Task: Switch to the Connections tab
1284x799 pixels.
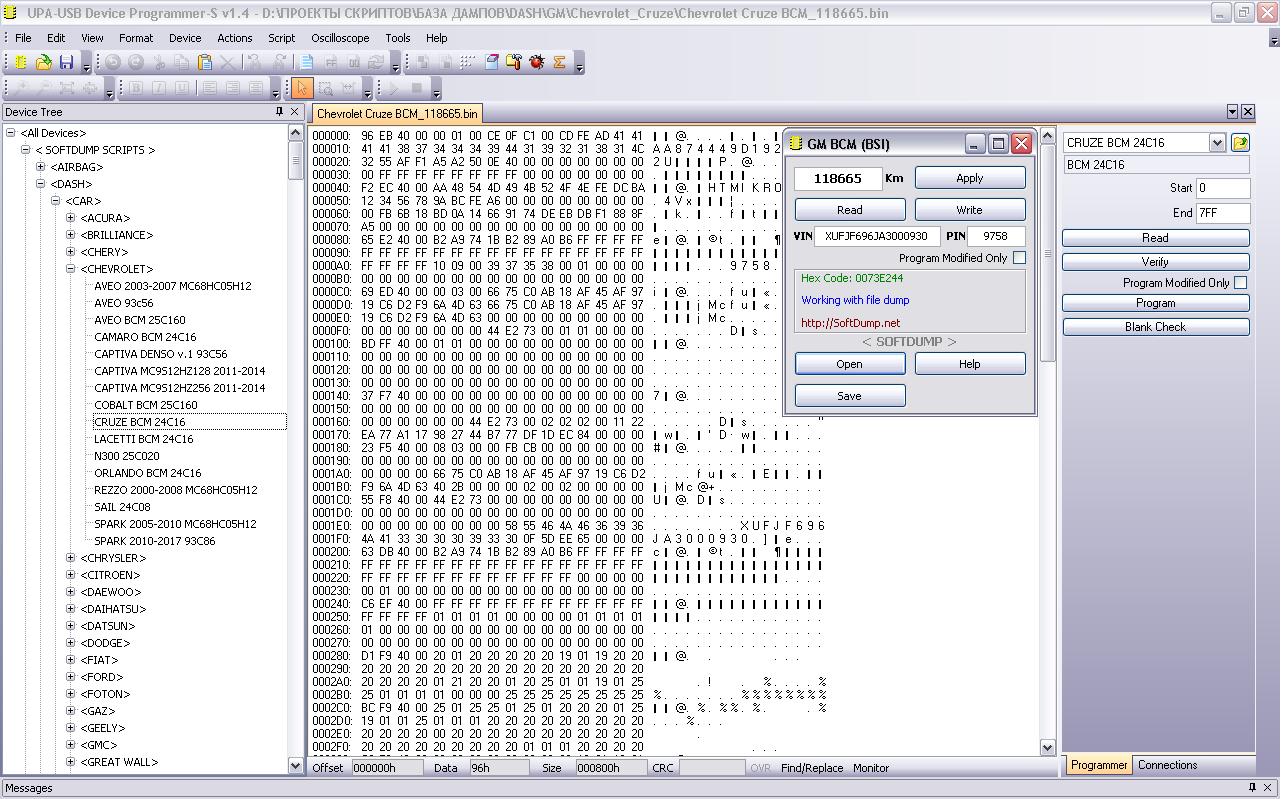Action: (x=1167, y=765)
